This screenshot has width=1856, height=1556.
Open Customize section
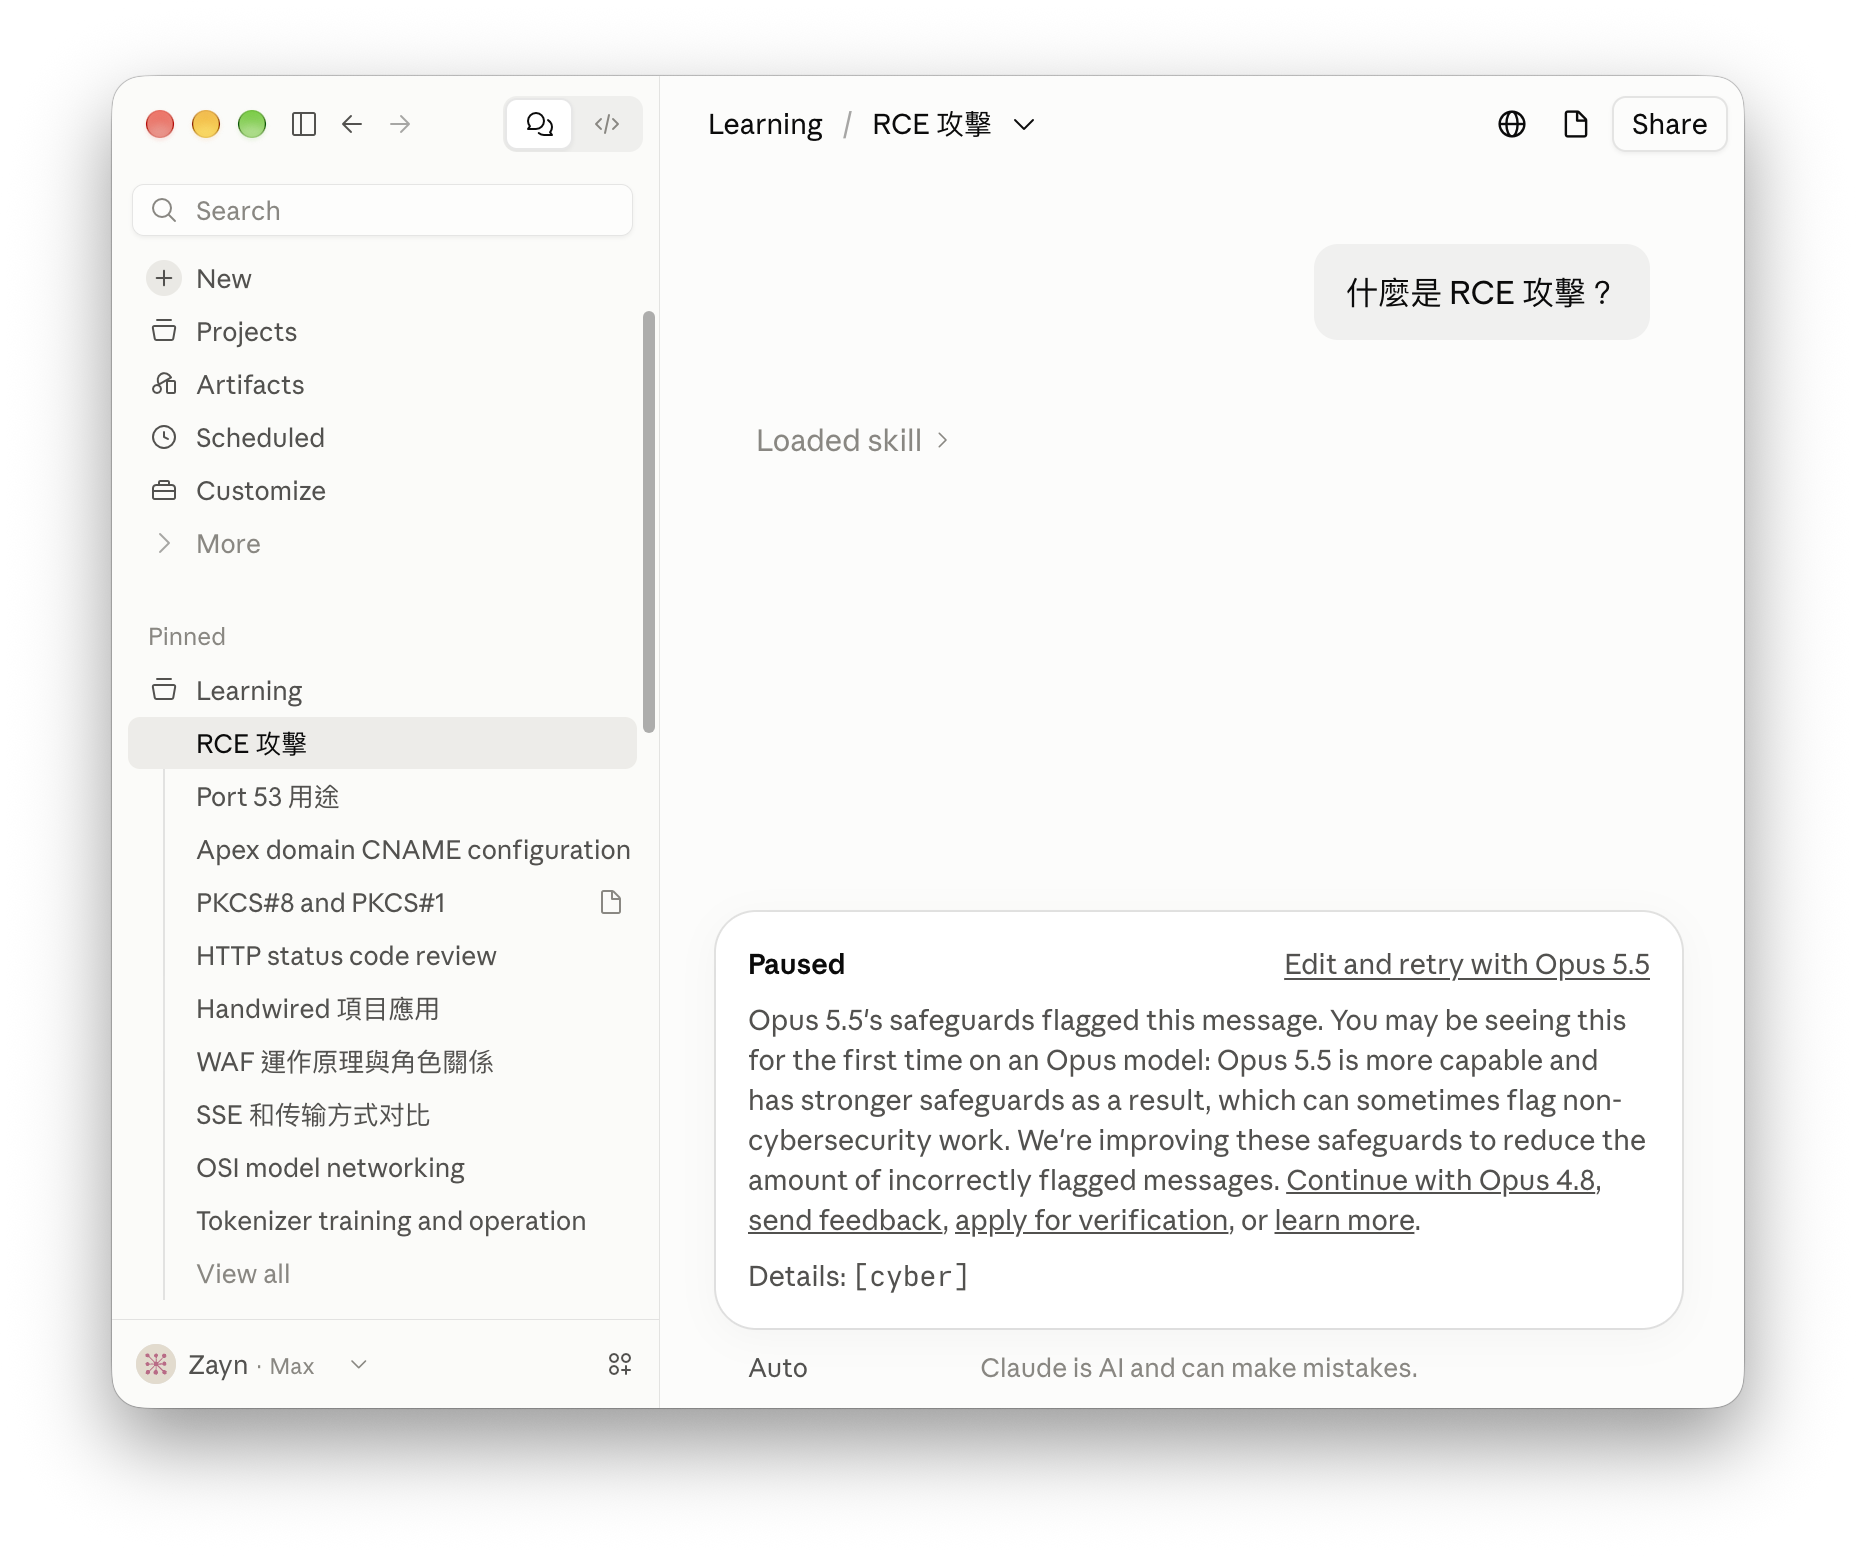[x=382, y=490]
